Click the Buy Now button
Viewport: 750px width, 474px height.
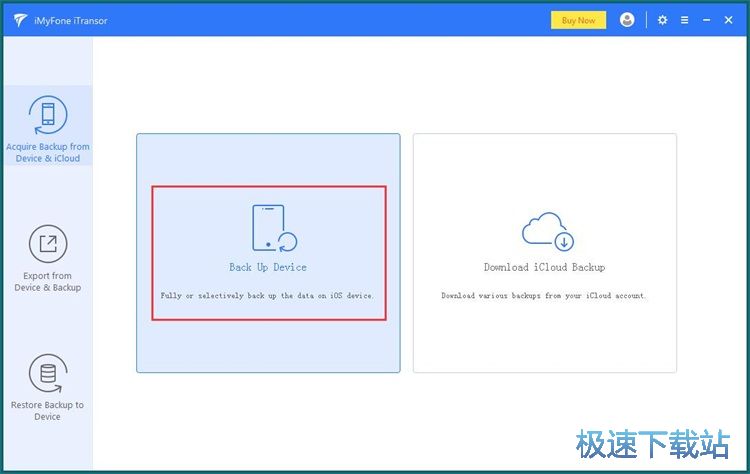578,21
